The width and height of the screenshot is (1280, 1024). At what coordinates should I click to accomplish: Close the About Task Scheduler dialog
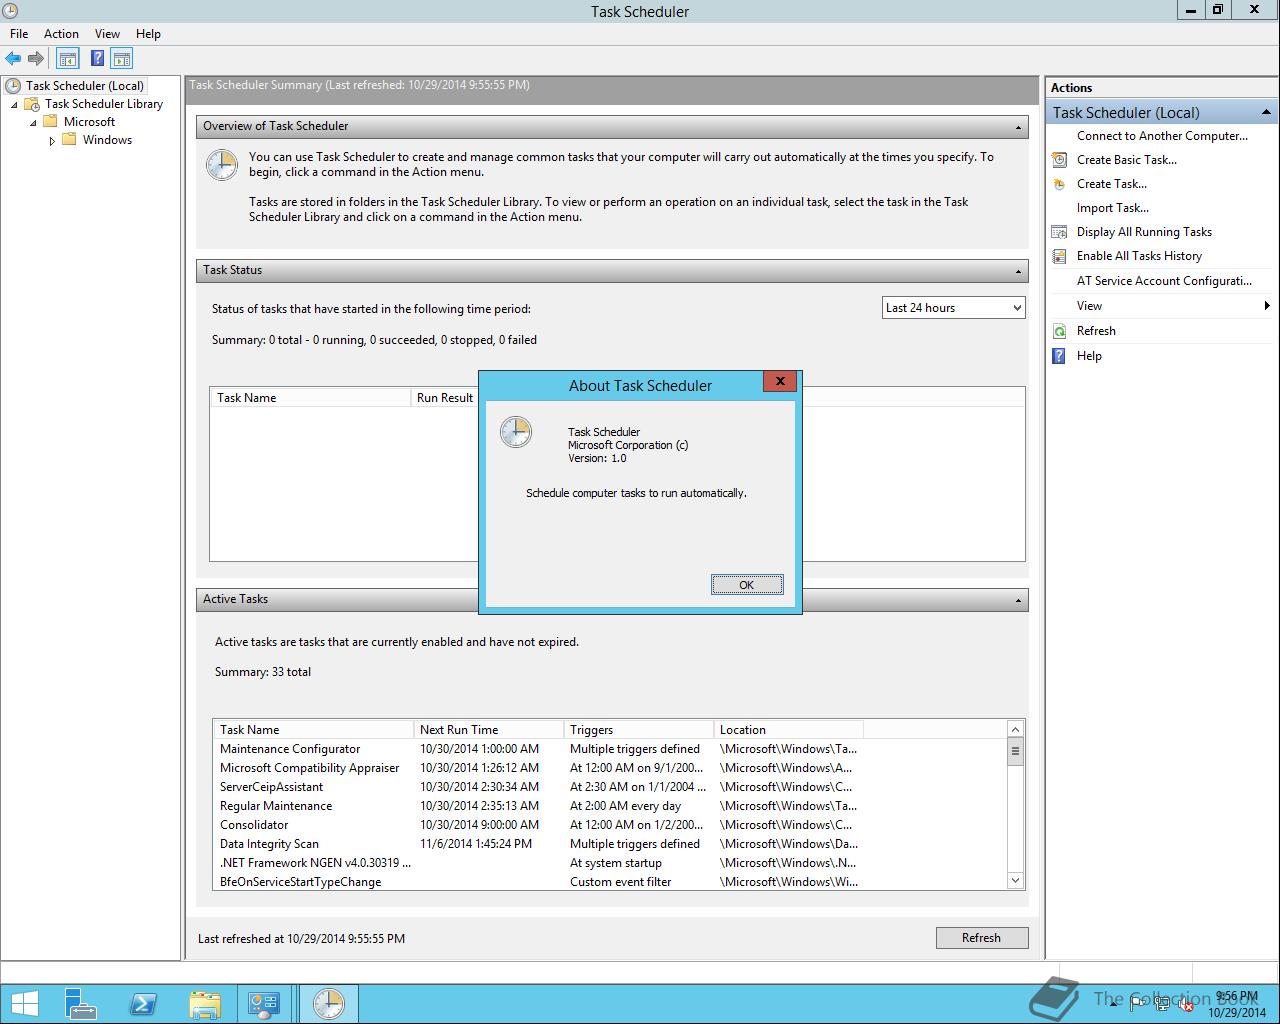point(780,381)
